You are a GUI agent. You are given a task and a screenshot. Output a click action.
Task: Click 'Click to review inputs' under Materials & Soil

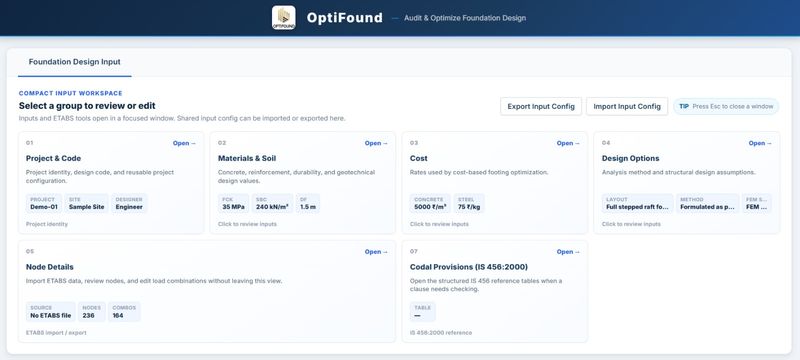247,224
